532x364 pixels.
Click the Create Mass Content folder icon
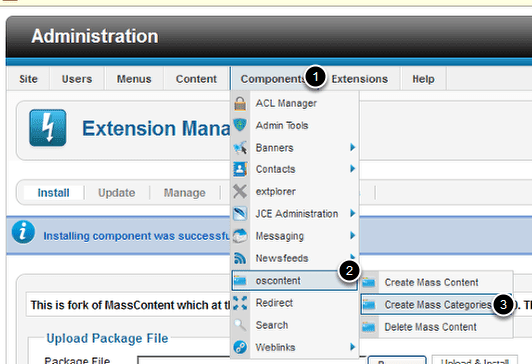(369, 282)
